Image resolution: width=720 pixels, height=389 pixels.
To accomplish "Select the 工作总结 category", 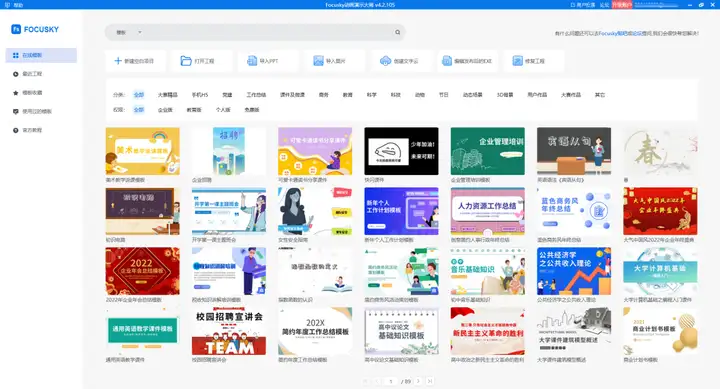I will 256,95.
